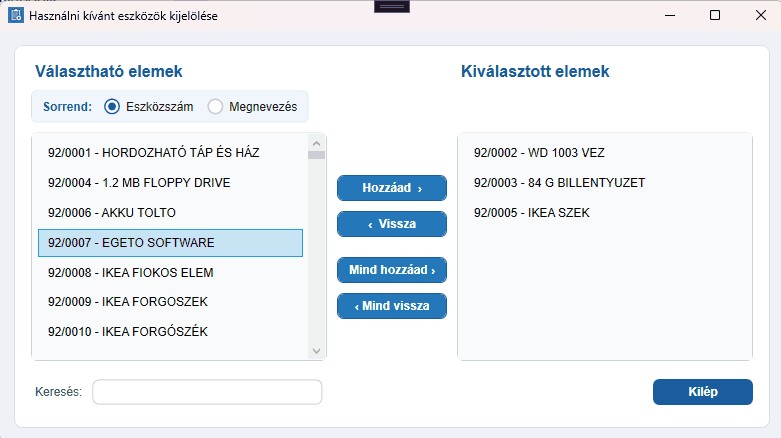Click the available list scrollbar thumb

(x=316, y=155)
